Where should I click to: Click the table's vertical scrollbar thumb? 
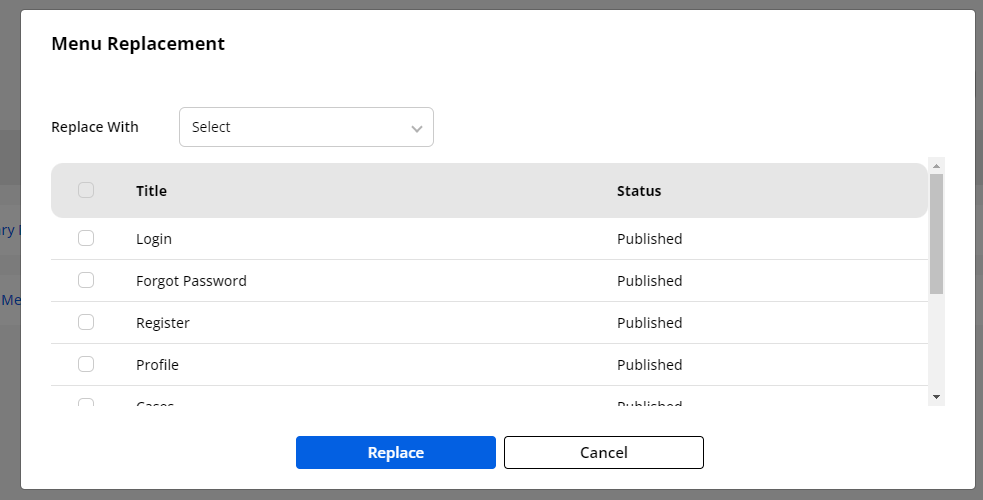point(936,233)
